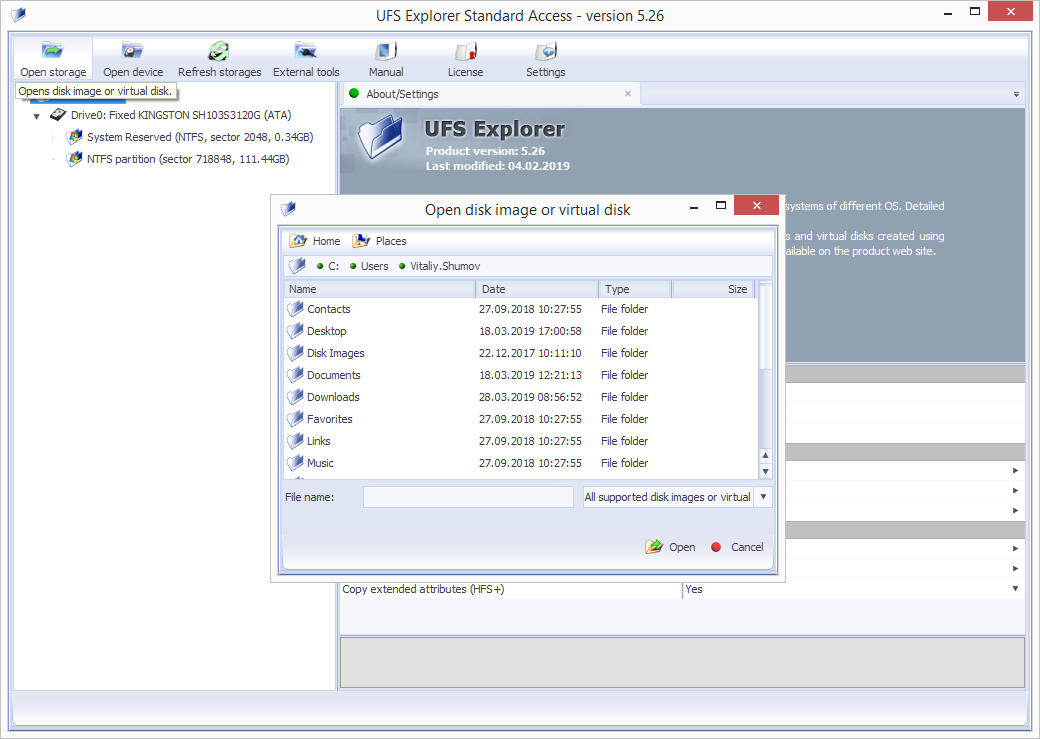Click the Open button in the dialog
1040x739 pixels.
[x=671, y=547]
